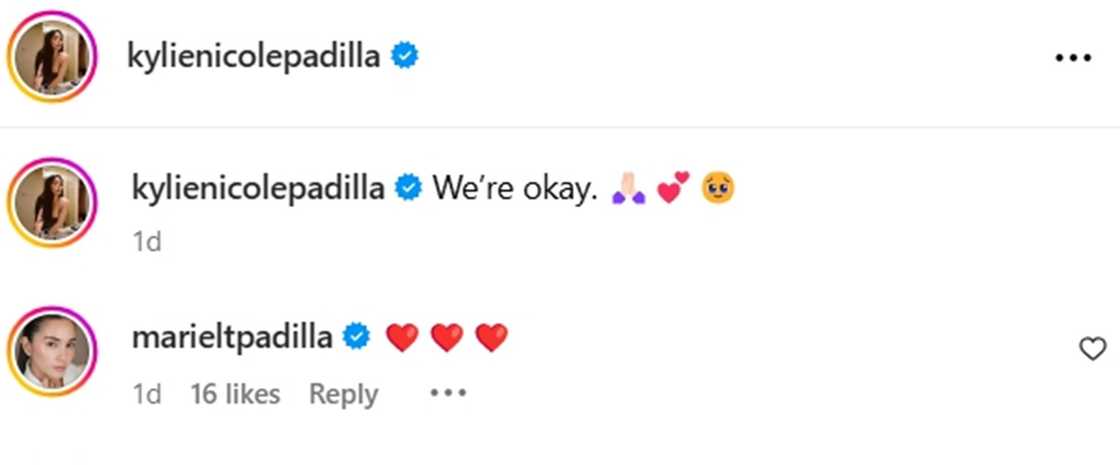The image size is (1120, 465).
Task: Open the marieltpadilla username link
Action: coord(231,338)
